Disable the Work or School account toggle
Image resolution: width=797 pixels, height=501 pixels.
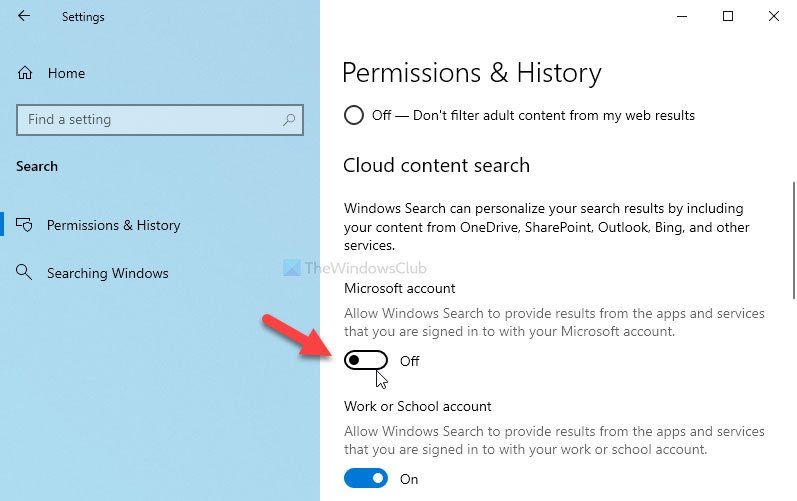pos(365,479)
